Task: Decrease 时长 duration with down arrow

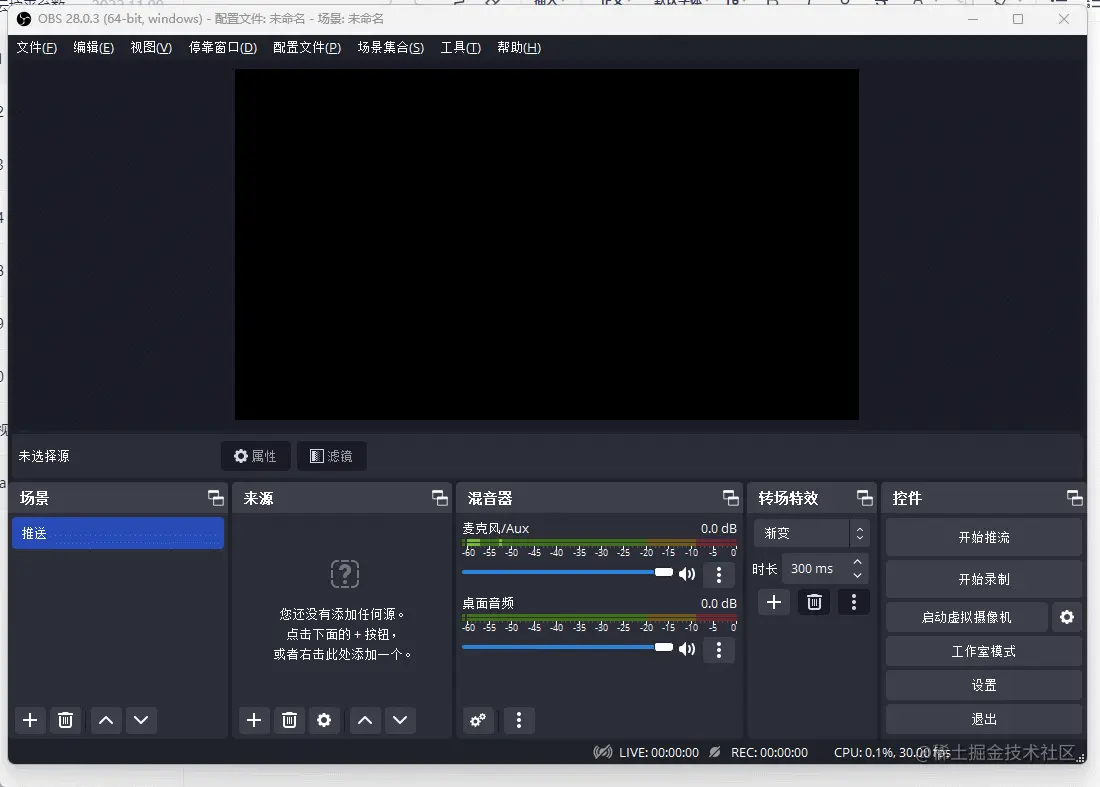Action: [x=857, y=575]
